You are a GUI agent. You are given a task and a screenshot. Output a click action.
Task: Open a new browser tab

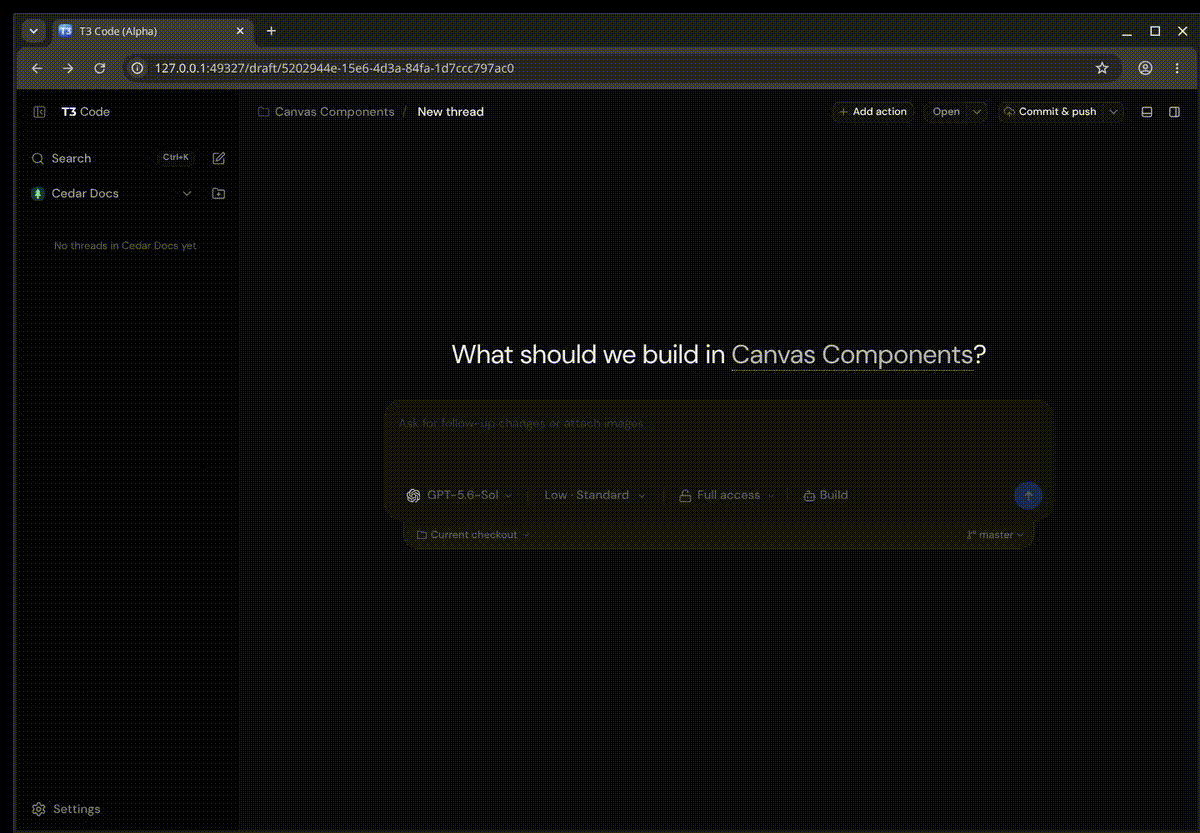click(x=271, y=31)
